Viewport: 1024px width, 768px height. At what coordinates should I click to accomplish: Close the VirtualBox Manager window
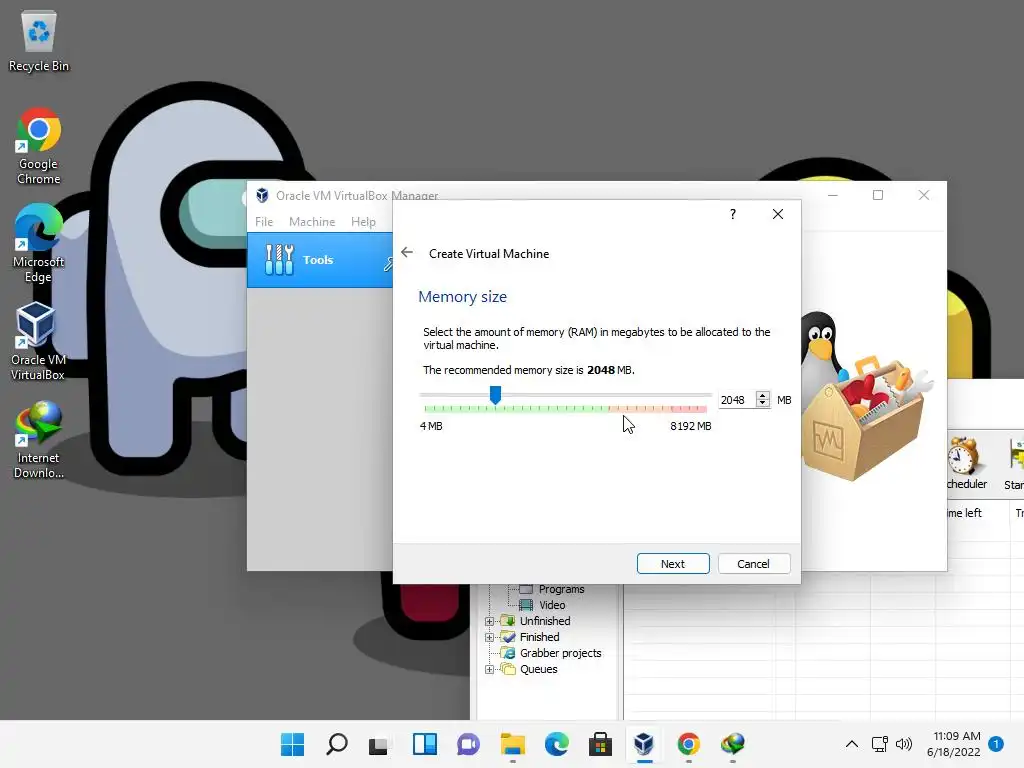[923, 195]
